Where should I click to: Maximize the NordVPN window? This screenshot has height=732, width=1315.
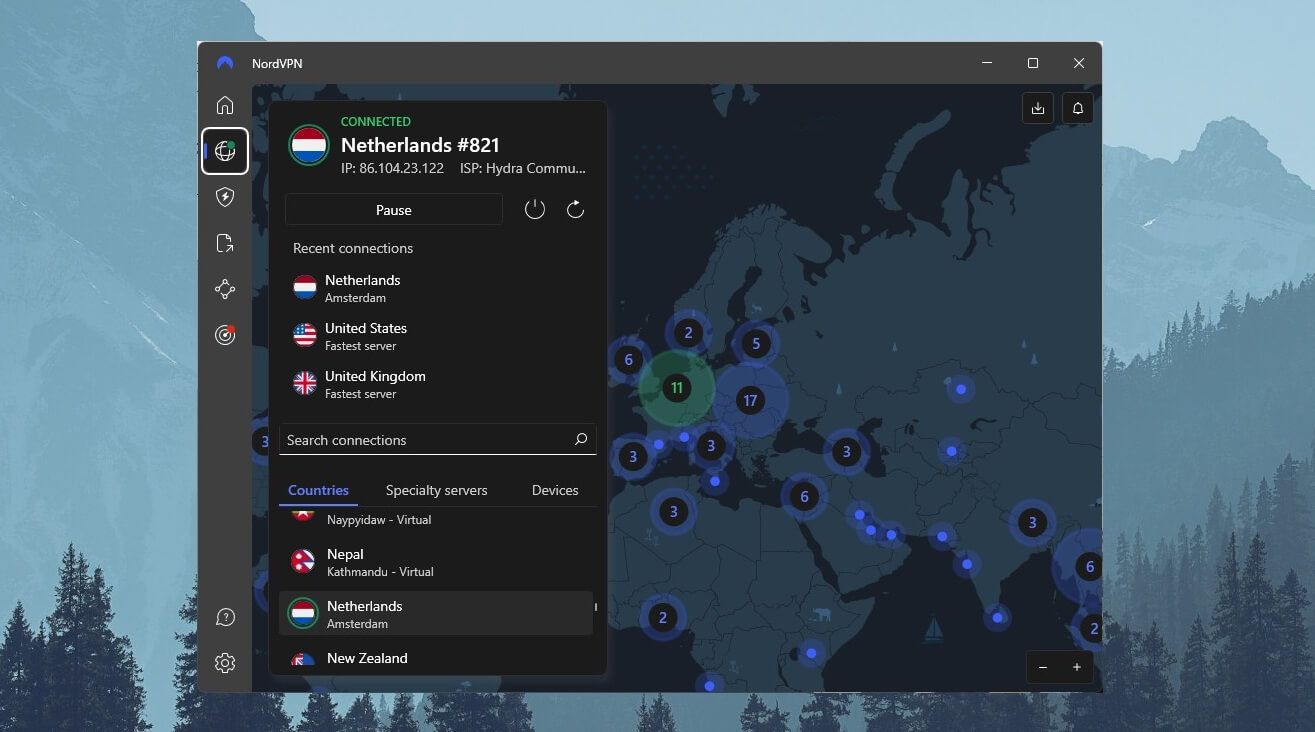point(1033,63)
